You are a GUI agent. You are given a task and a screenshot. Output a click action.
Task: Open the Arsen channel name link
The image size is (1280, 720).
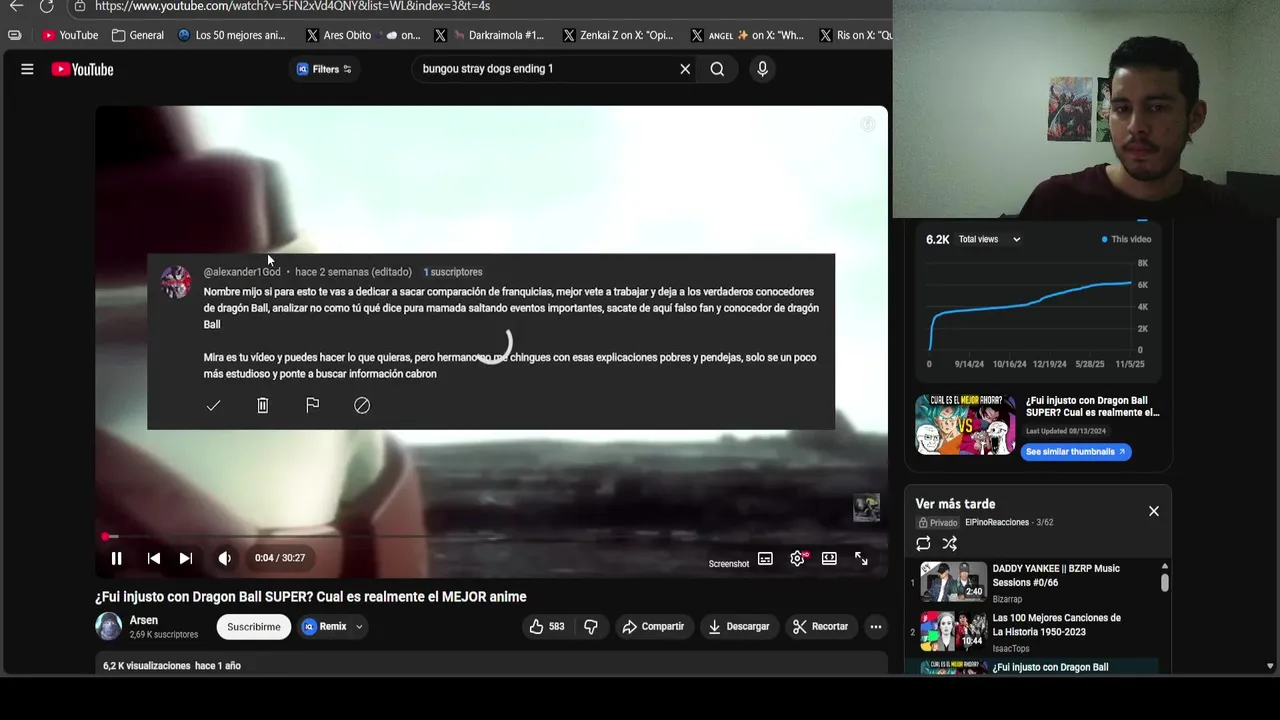[143, 620]
